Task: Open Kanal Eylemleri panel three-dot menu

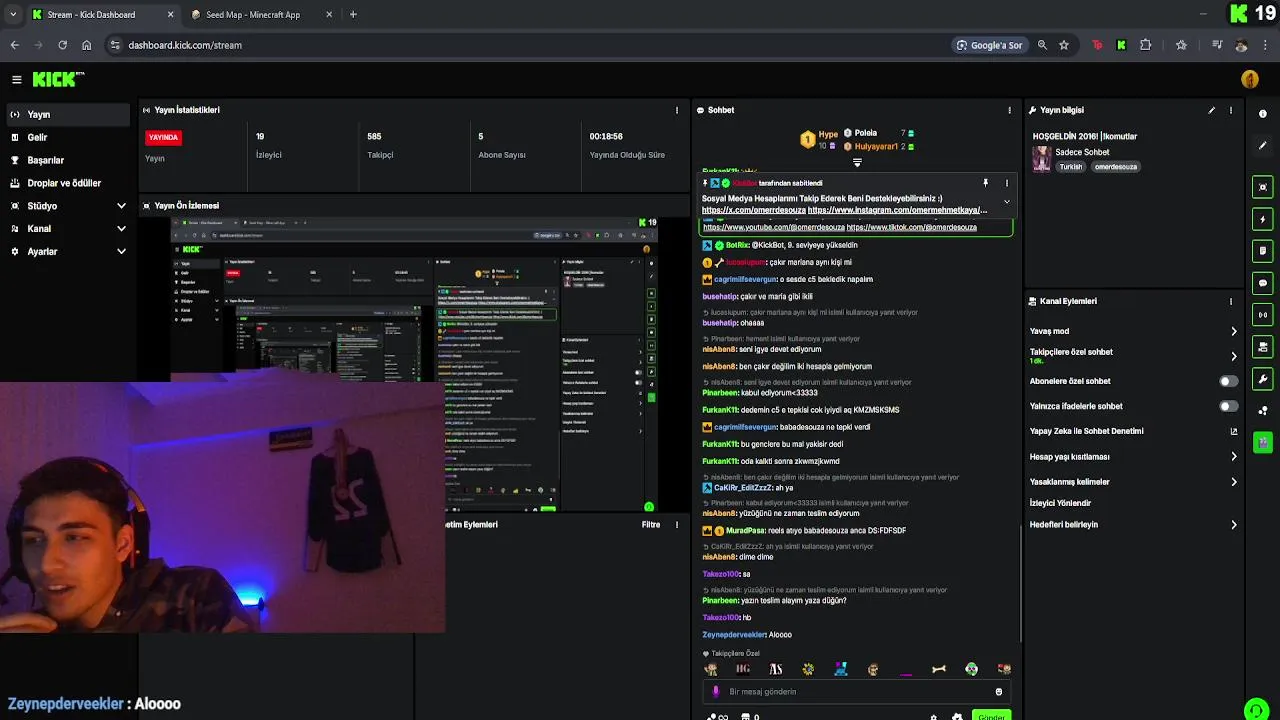Action: click(1231, 301)
